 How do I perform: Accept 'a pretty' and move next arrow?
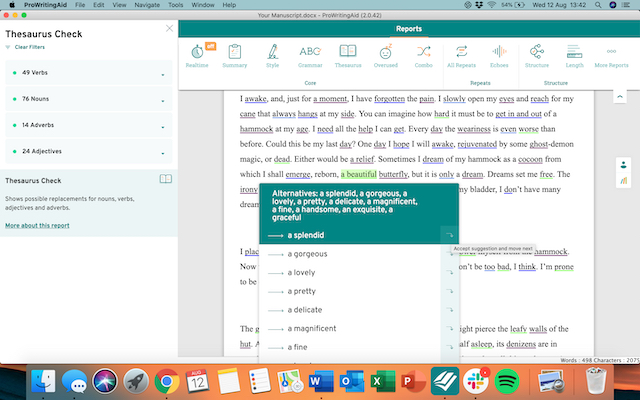click(x=449, y=291)
